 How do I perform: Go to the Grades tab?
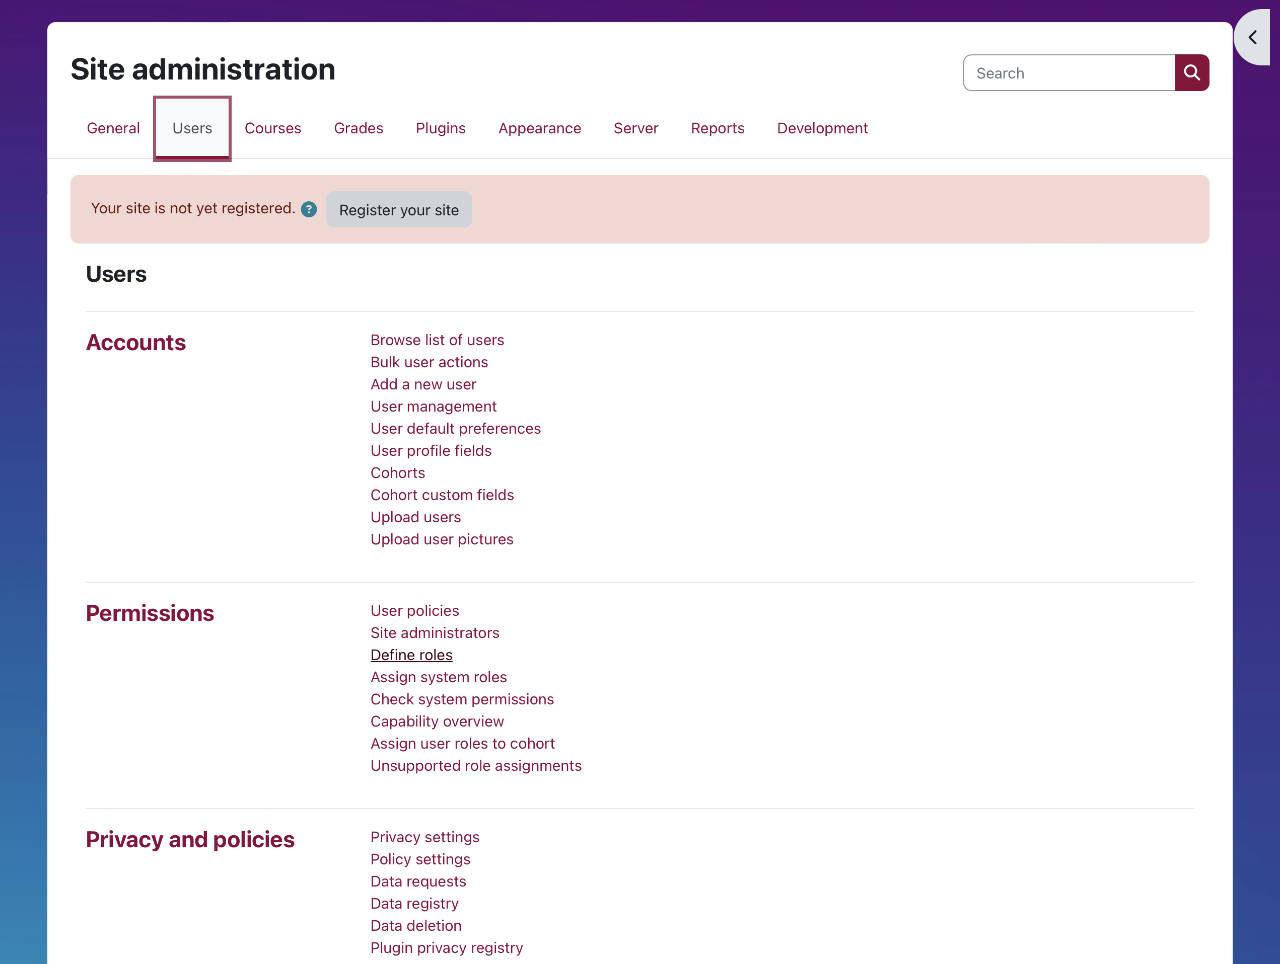coord(359,128)
